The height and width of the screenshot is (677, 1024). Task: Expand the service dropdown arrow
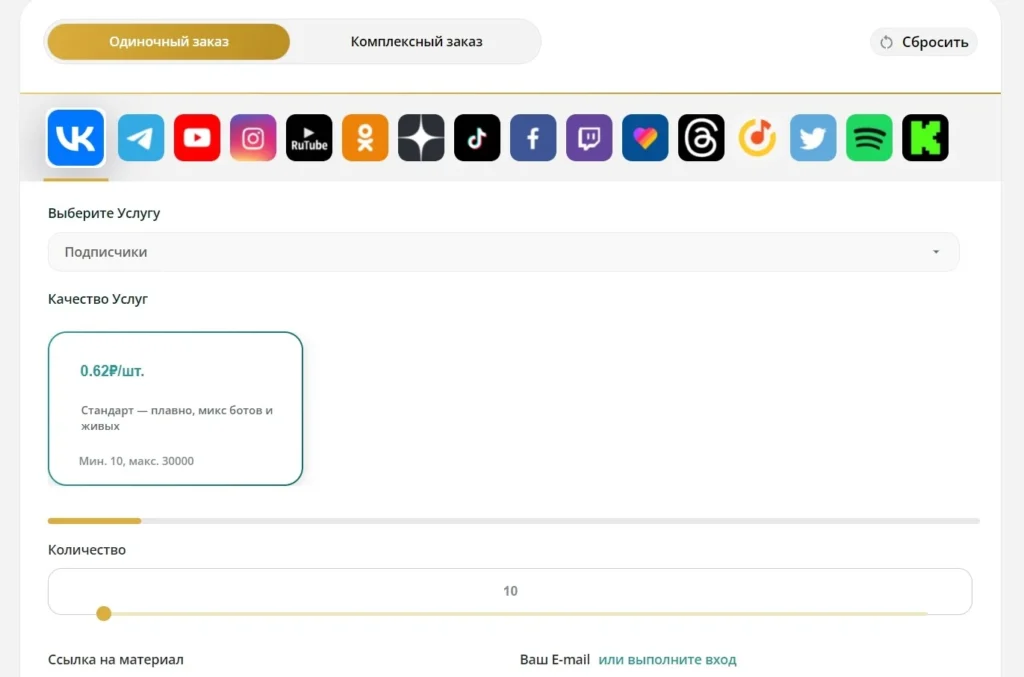coord(936,252)
